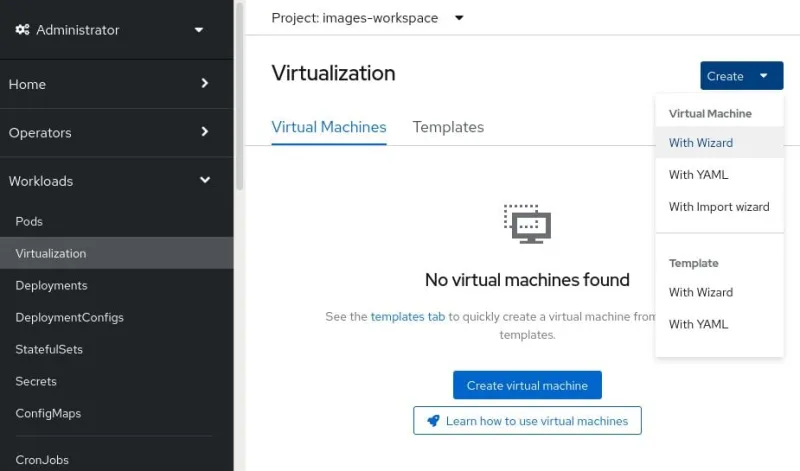Click Learn how to use virtual machines

point(527,421)
